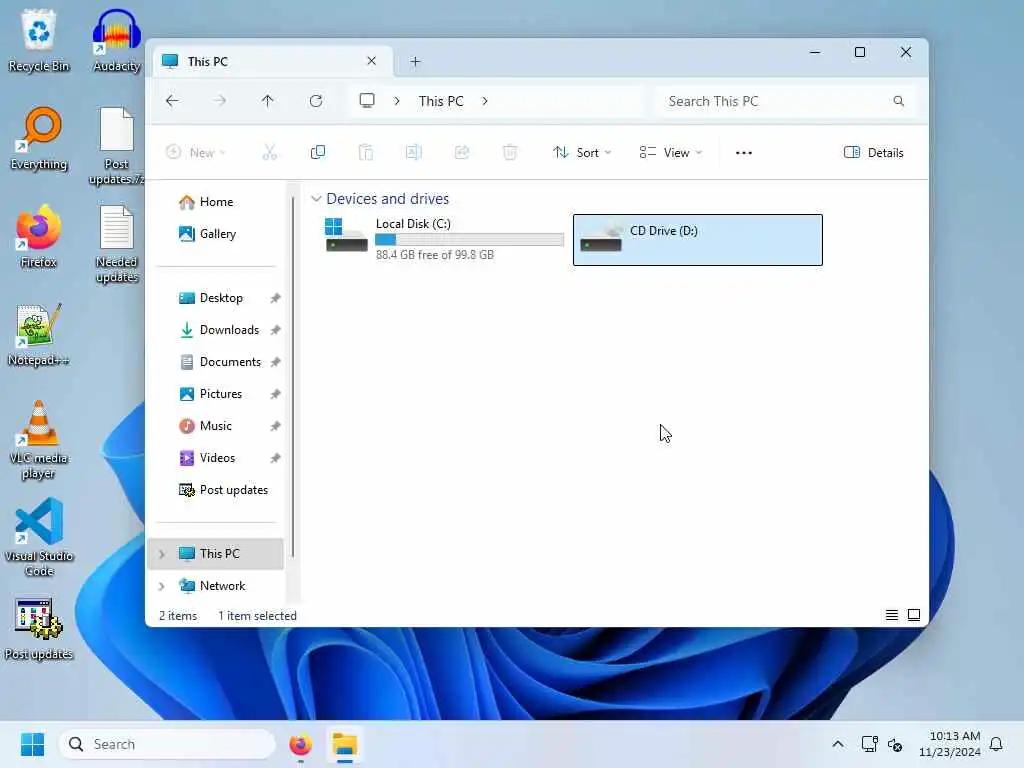Go back with the Back arrow

(x=172, y=101)
